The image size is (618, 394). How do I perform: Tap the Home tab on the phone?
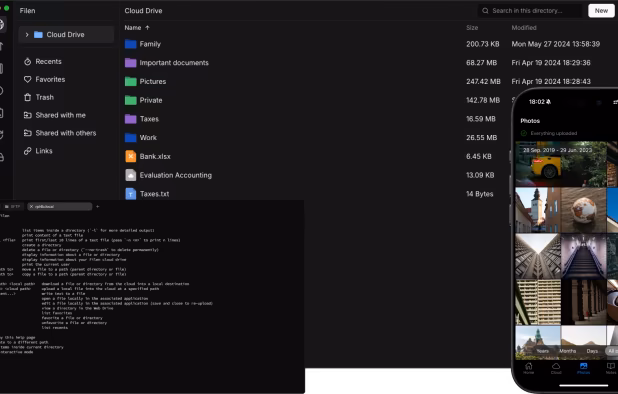(529, 368)
